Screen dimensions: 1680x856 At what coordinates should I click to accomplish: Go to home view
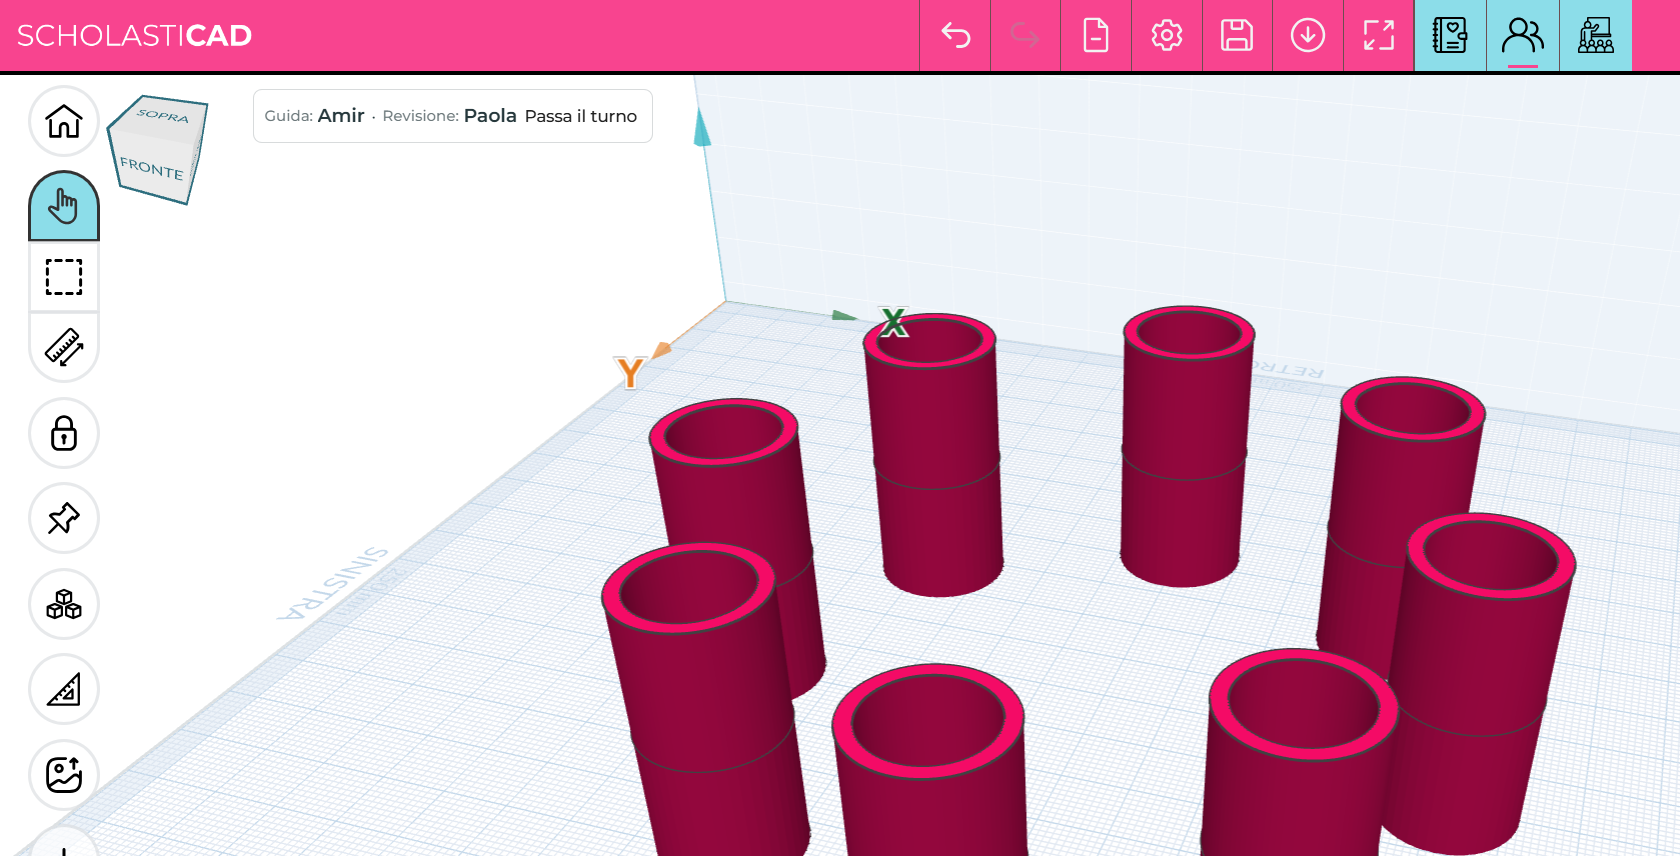(x=64, y=122)
